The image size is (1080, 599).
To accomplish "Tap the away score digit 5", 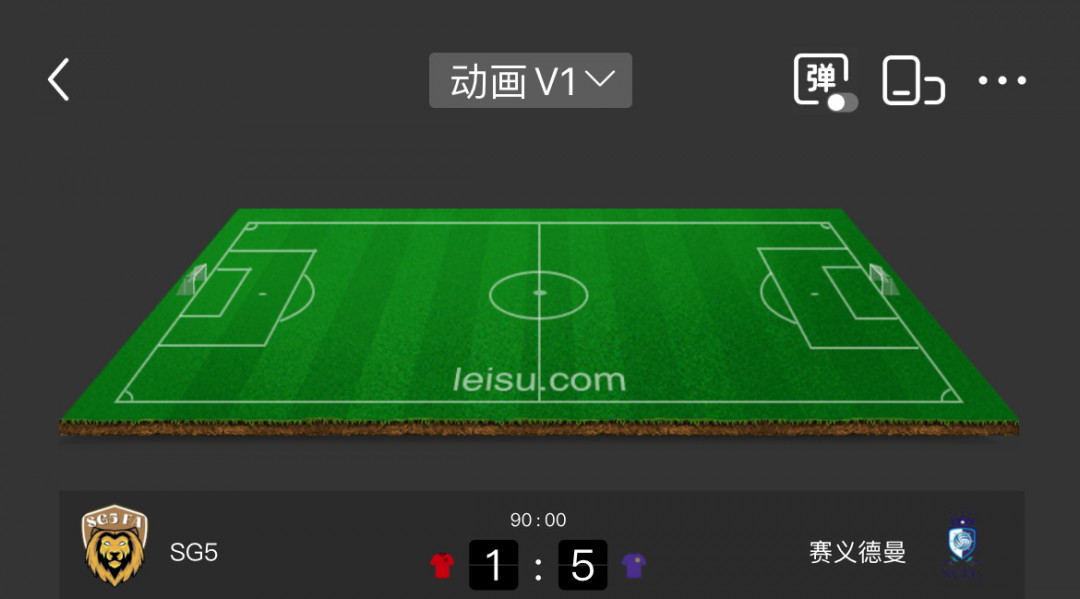I will 583,565.
